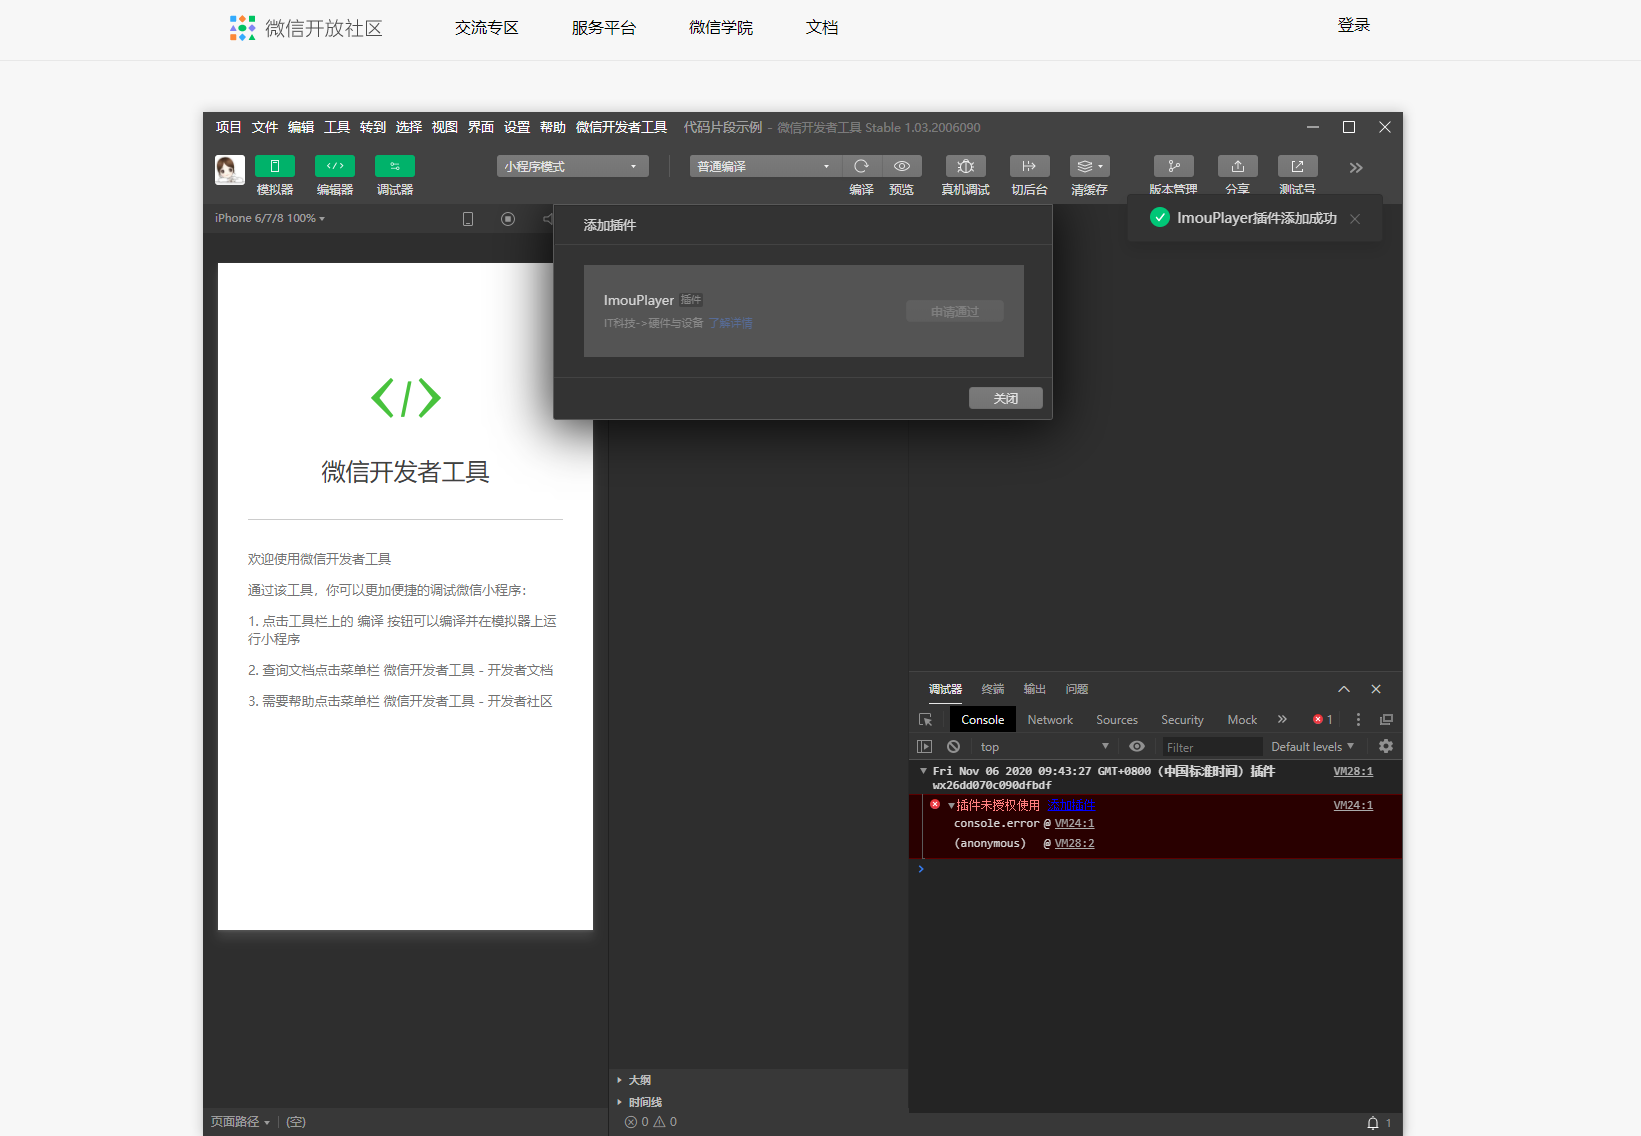Open the 项目 menu

coord(229,127)
